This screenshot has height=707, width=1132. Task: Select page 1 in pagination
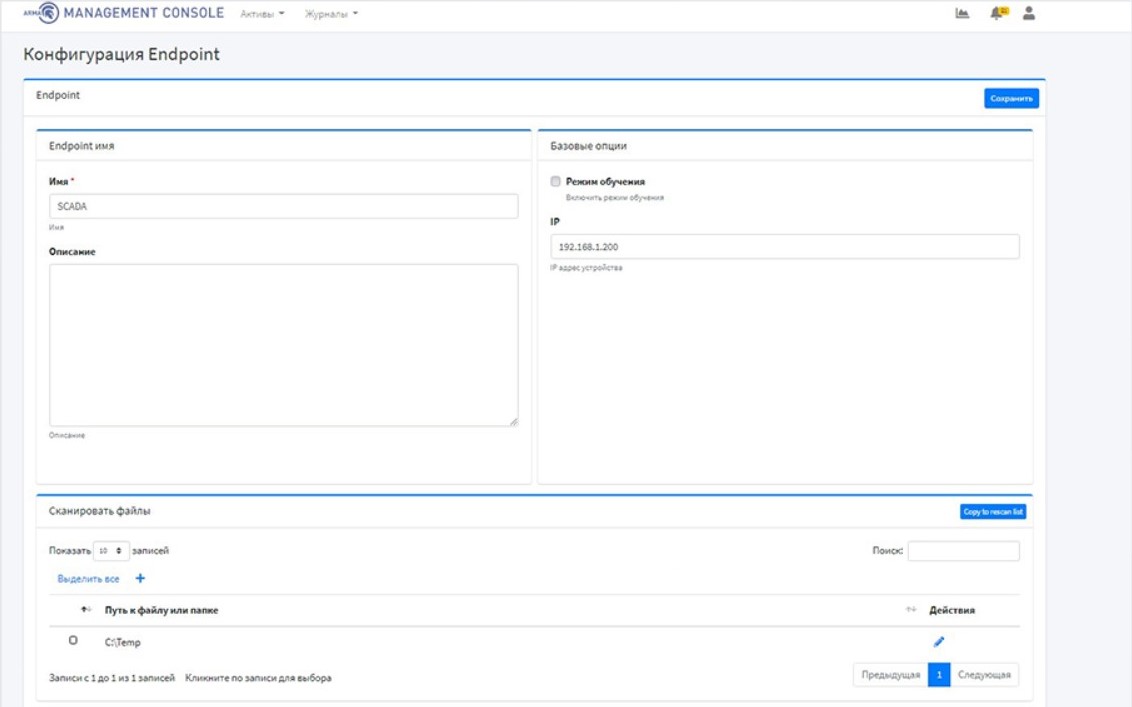point(938,675)
